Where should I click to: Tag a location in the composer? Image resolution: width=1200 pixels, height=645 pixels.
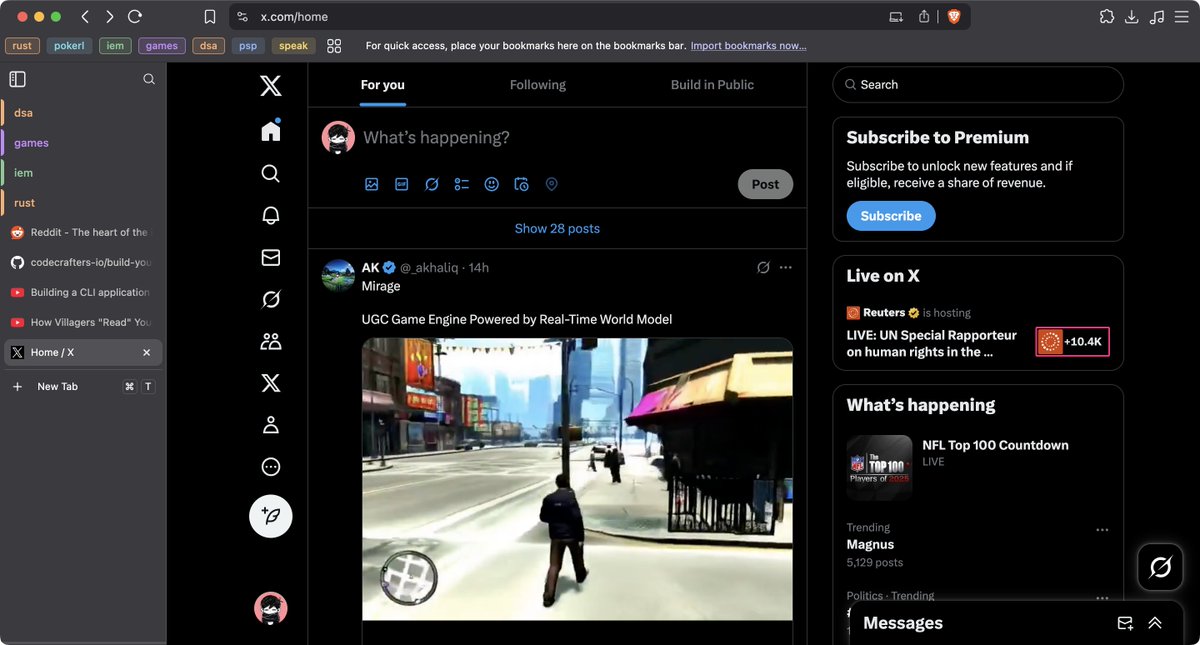pyautogui.click(x=551, y=184)
